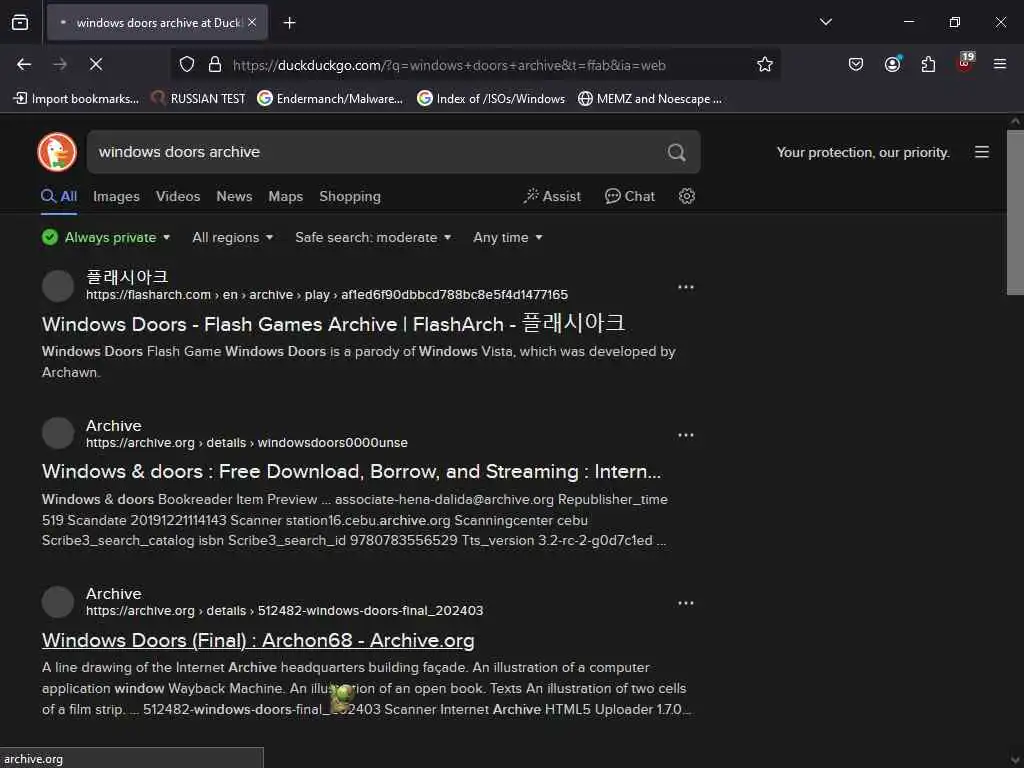Image resolution: width=1024 pixels, height=768 pixels.
Task: Click scrollbar down arrow
Action: pyautogui.click(x=1015, y=760)
